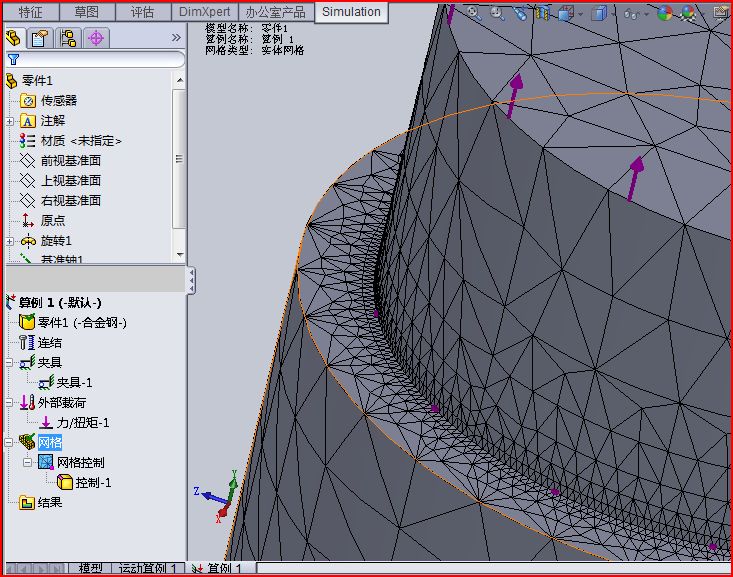Click the 夹具-1 fixture icon
Viewport: 733px width, 577px height.
click(46, 382)
